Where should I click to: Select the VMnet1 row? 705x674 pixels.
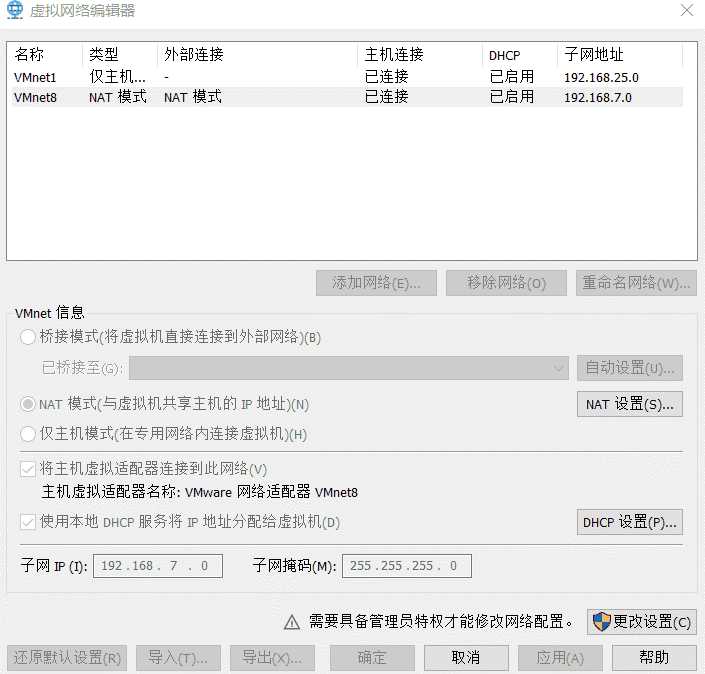point(347,77)
